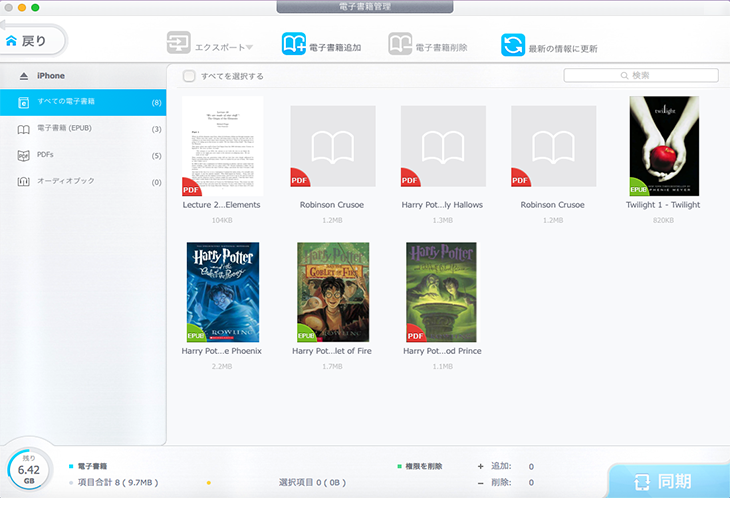Click the (5) count next to PDFs

(x=156, y=156)
